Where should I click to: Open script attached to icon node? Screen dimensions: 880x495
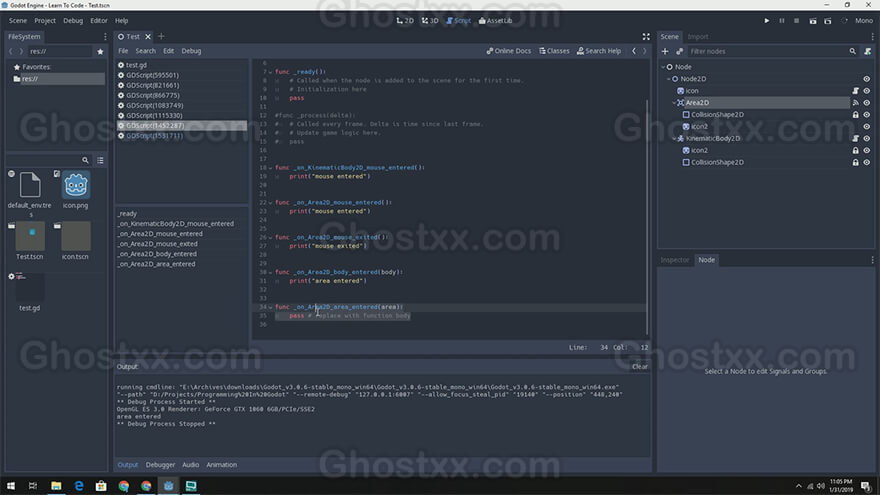pyautogui.click(x=855, y=91)
